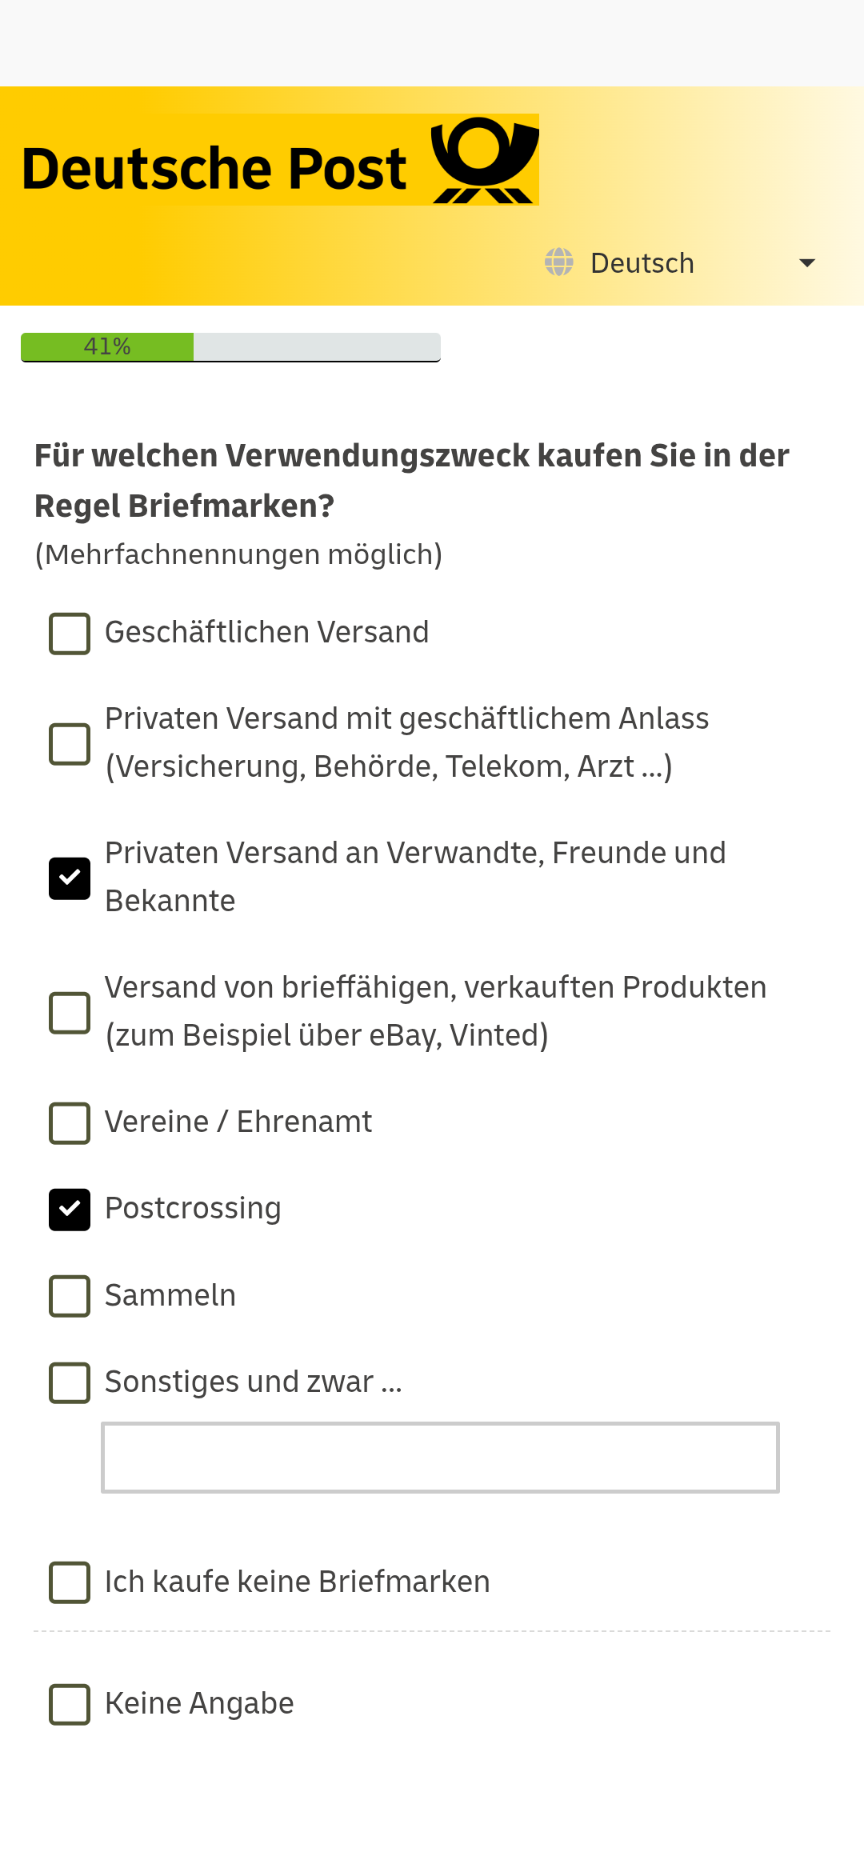Check Versand von brieffähigen Produkten checkbox
The height and width of the screenshot is (1872, 864).
click(70, 1012)
